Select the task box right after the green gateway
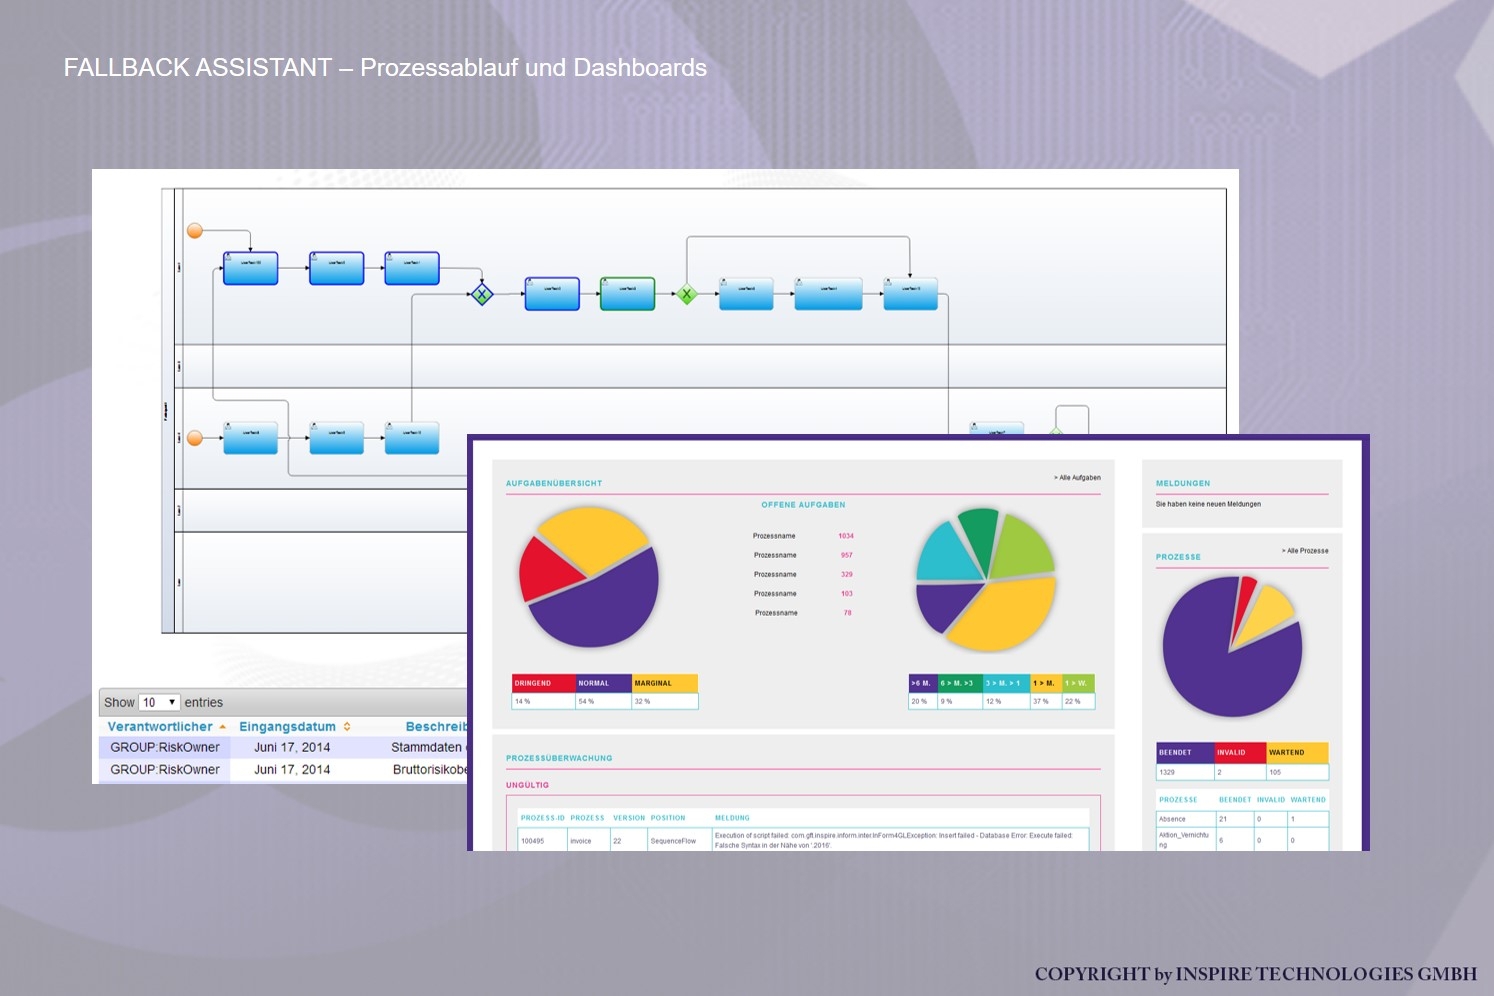Image resolution: width=1494 pixels, height=996 pixels. tap(746, 294)
